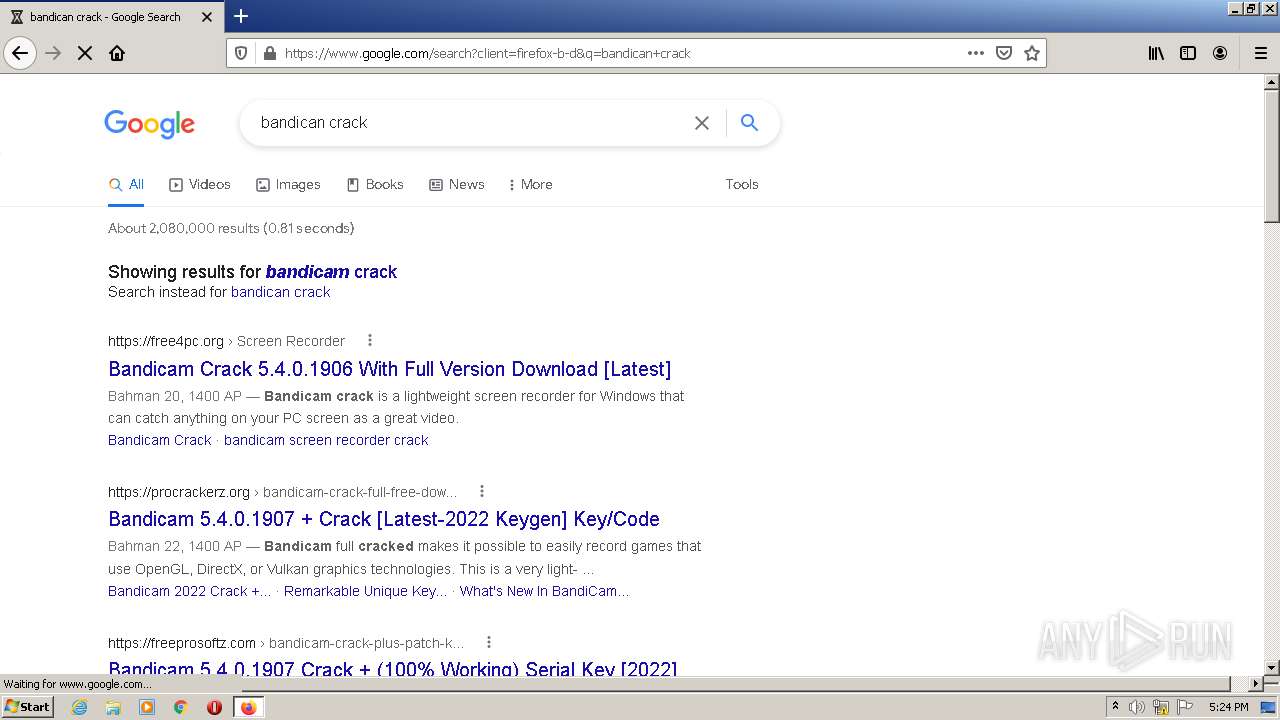The height and width of the screenshot is (720, 1280).
Task: Search instead for 'bandican crack' link
Action: pyautogui.click(x=280, y=292)
